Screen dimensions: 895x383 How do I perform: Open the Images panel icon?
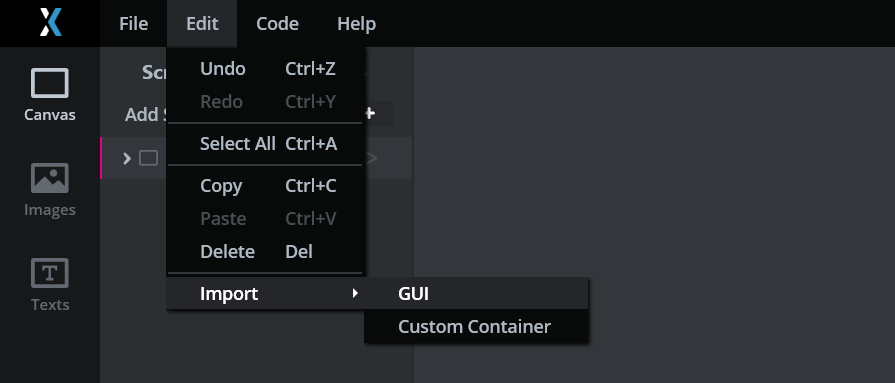pyautogui.click(x=50, y=178)
